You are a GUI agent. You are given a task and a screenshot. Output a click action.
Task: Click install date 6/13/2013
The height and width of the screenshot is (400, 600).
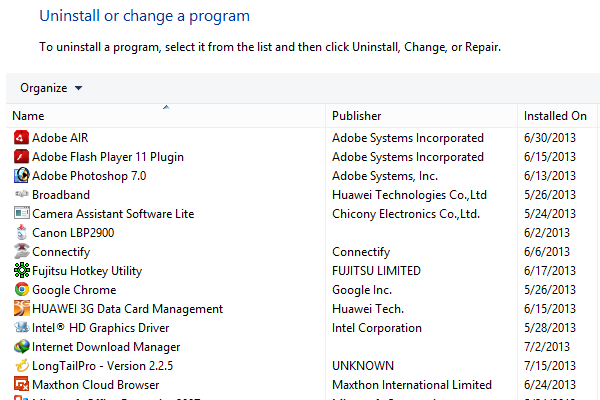click(550, 176)
